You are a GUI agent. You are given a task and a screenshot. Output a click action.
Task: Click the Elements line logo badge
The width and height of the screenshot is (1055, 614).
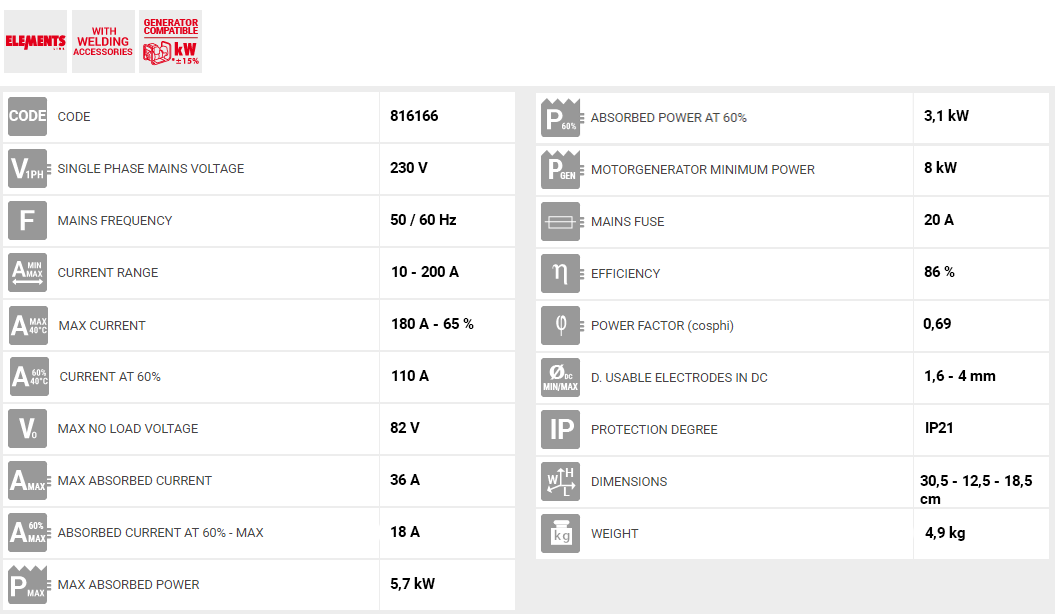point(35,42)
